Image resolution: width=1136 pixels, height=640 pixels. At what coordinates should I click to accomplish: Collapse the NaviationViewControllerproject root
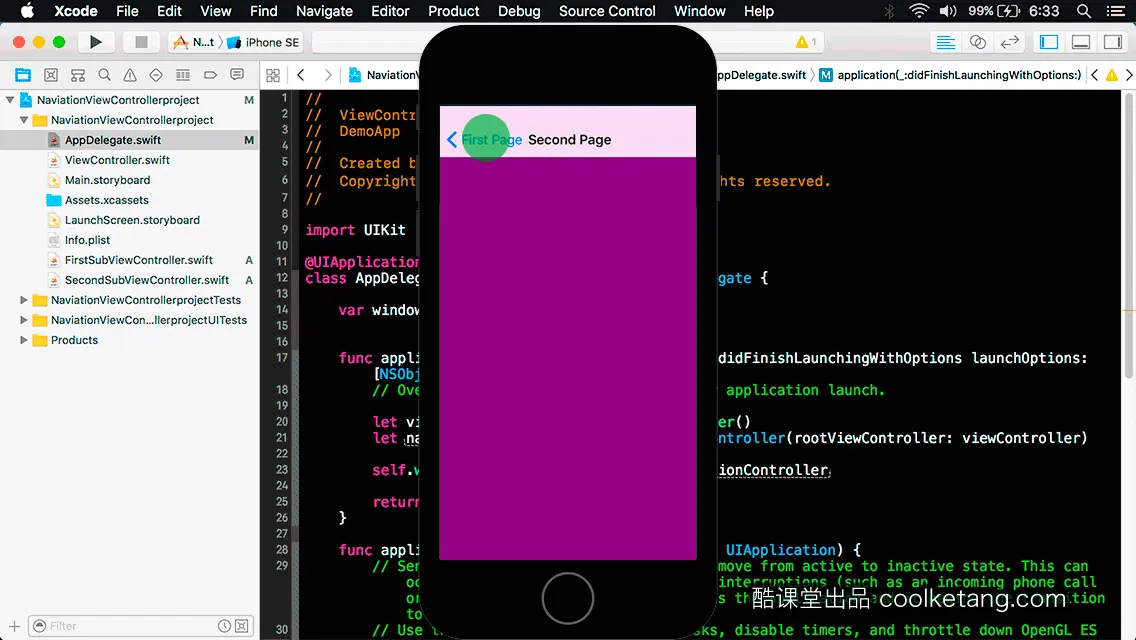[10, 100]
